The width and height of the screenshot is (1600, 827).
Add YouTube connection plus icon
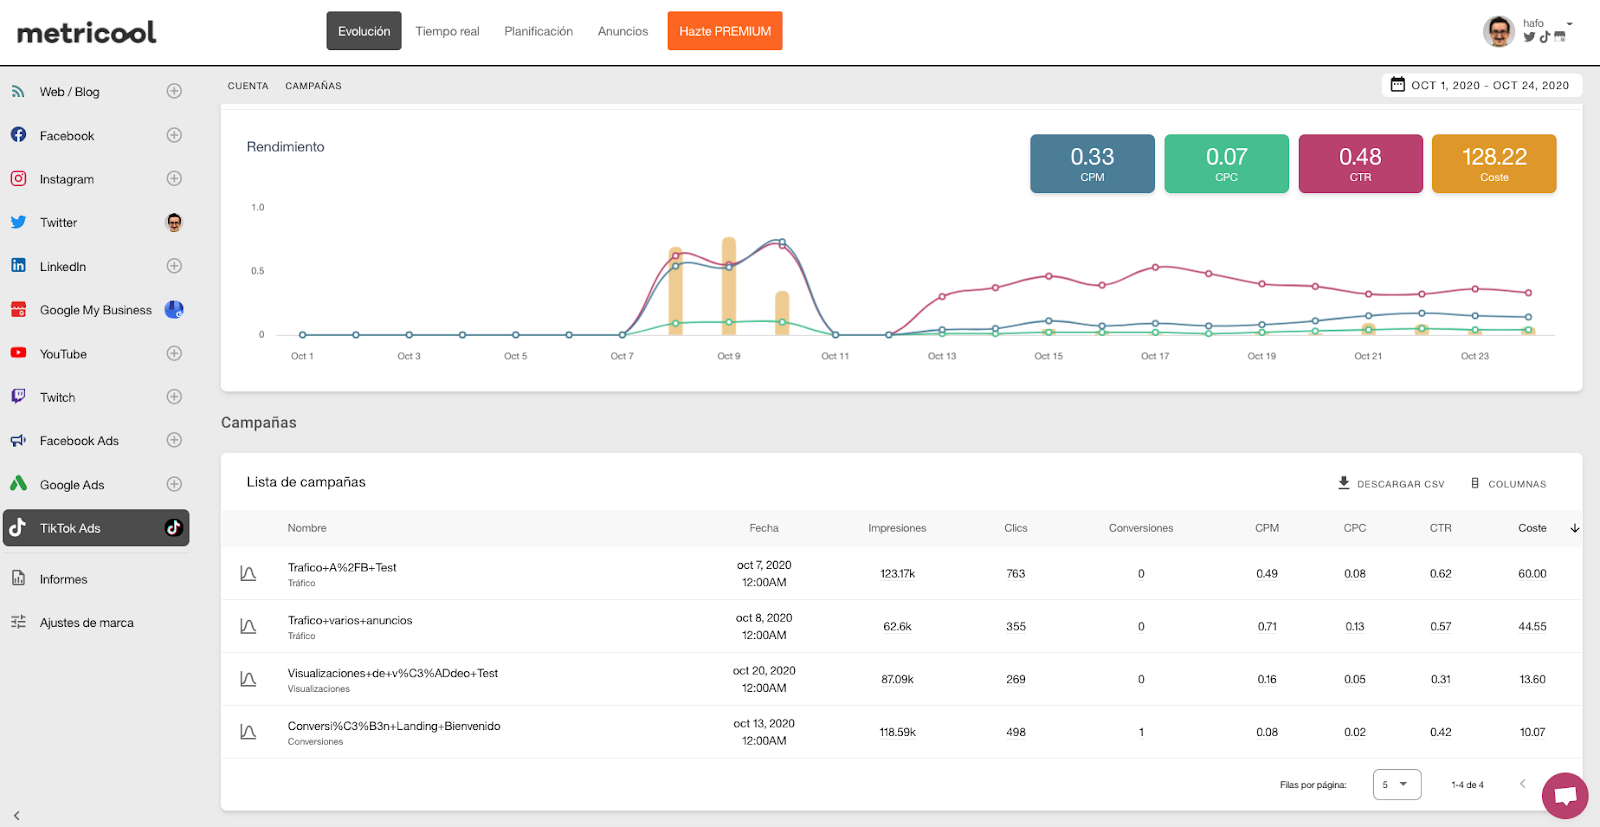174,353
